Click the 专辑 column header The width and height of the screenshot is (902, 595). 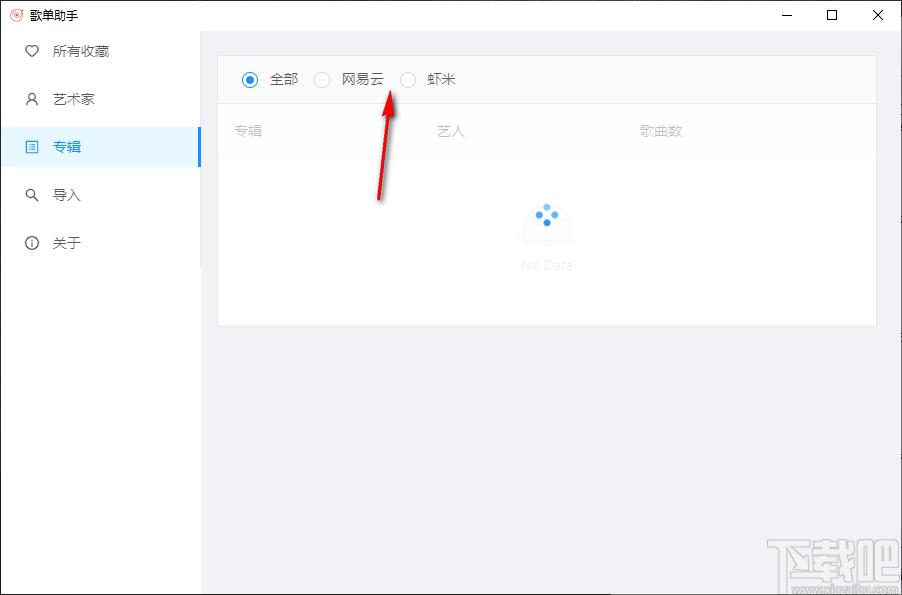(248, 131)
